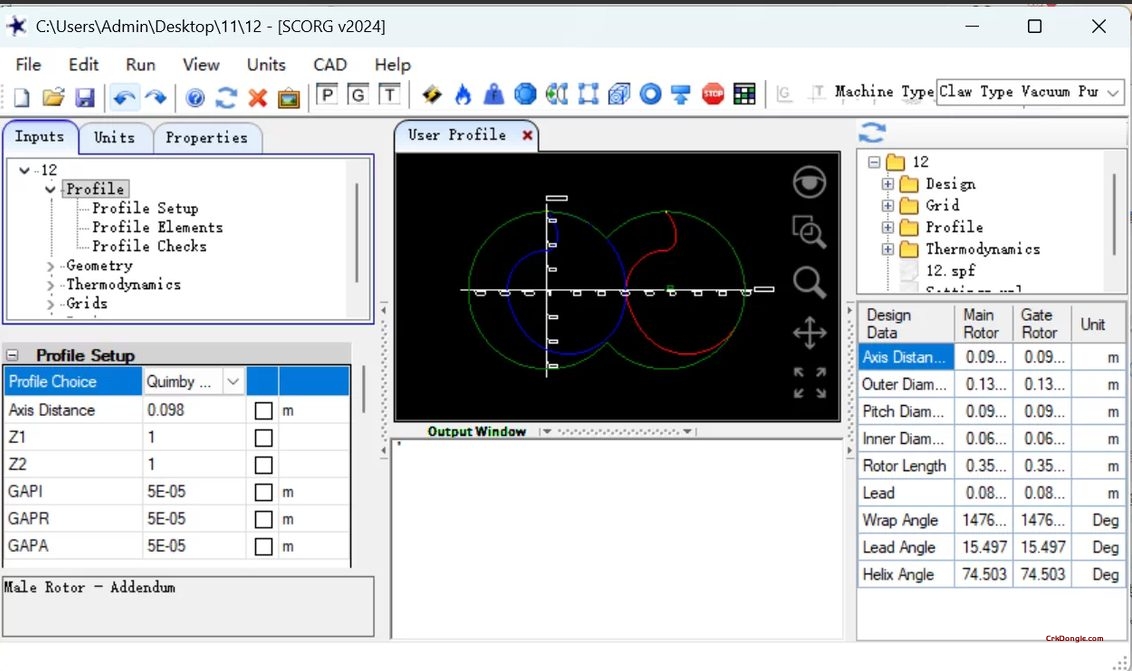Click the G toolbar button
Image resolution: width=1132 pixels, height=671 pixels.
coord(358,95)
